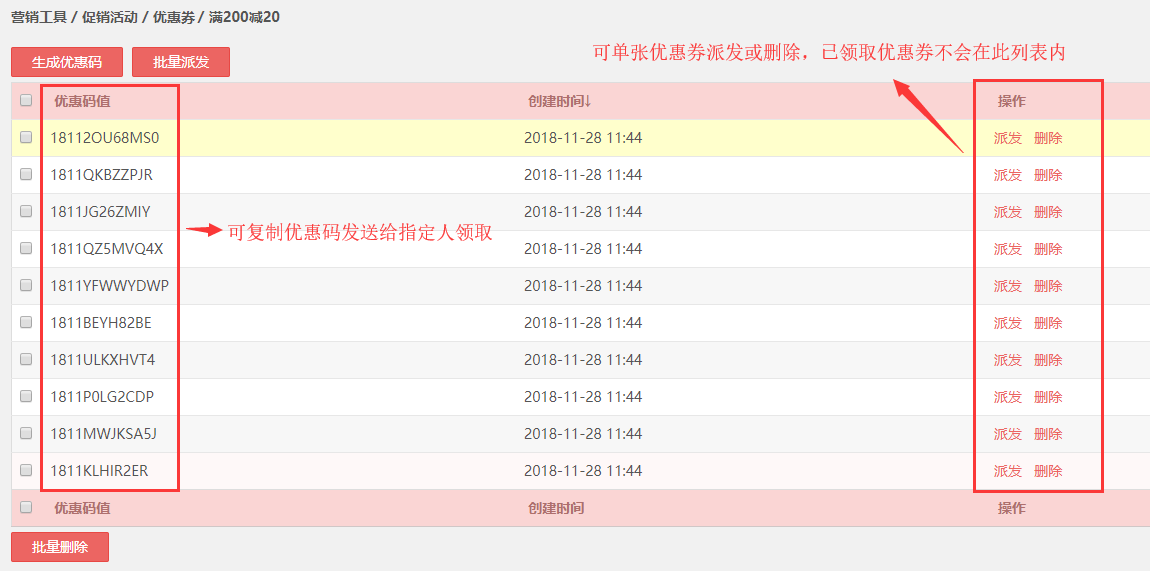Delete the coupon 1811QKBZZPJR via 删除
The width and height of the screenshot is (1150, 571).
[x=1048, y=175]
